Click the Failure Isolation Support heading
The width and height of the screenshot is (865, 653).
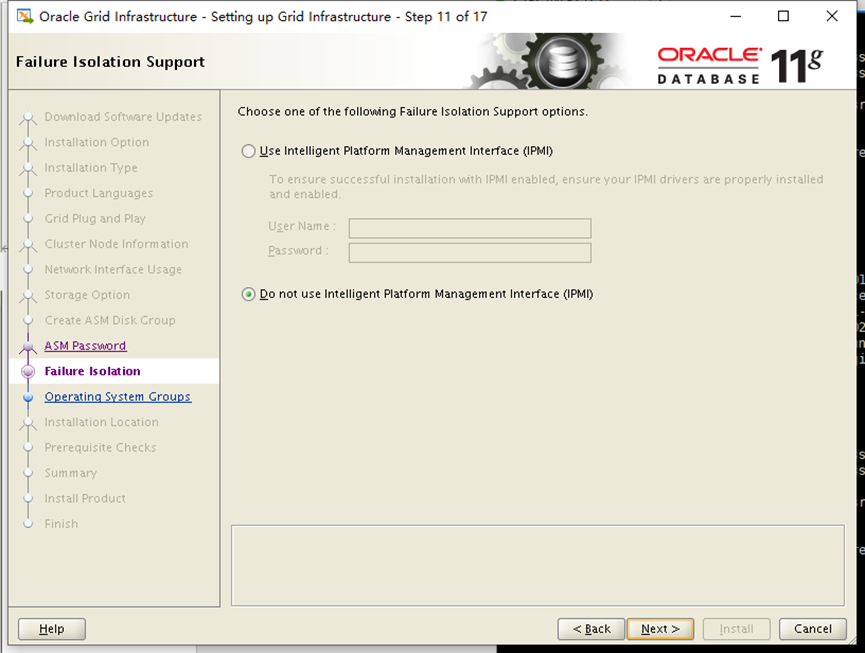click(110, 62)
